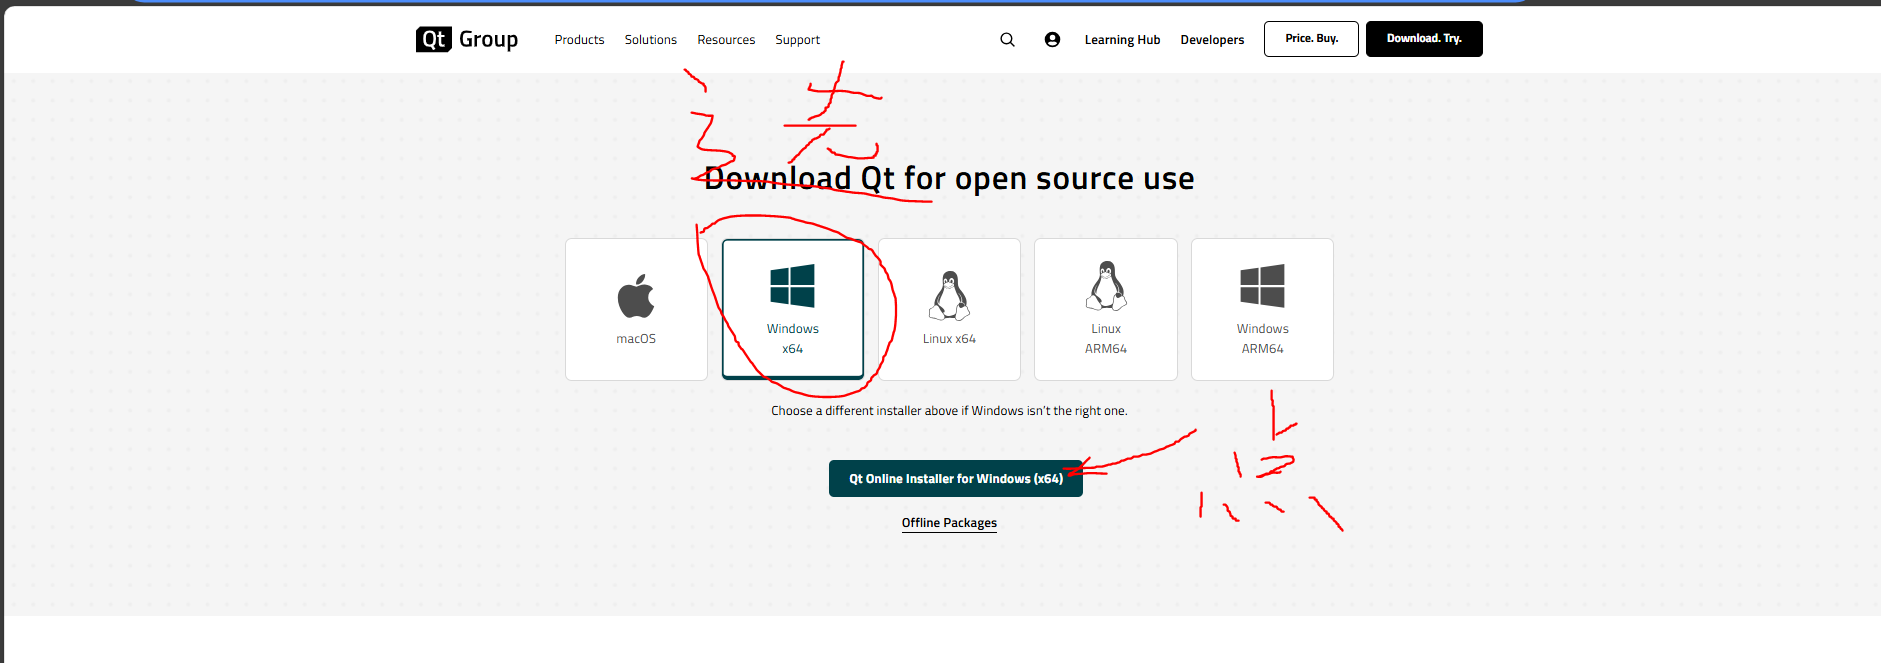Image resolution: width=1881 pixels, height=663 pixels.
Task: Open the Support menu
Action: click(x=797, y=40)
